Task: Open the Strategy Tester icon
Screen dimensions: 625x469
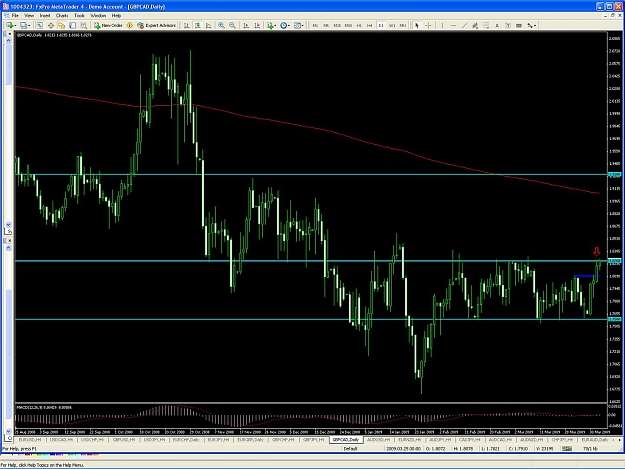Action: 84,25
